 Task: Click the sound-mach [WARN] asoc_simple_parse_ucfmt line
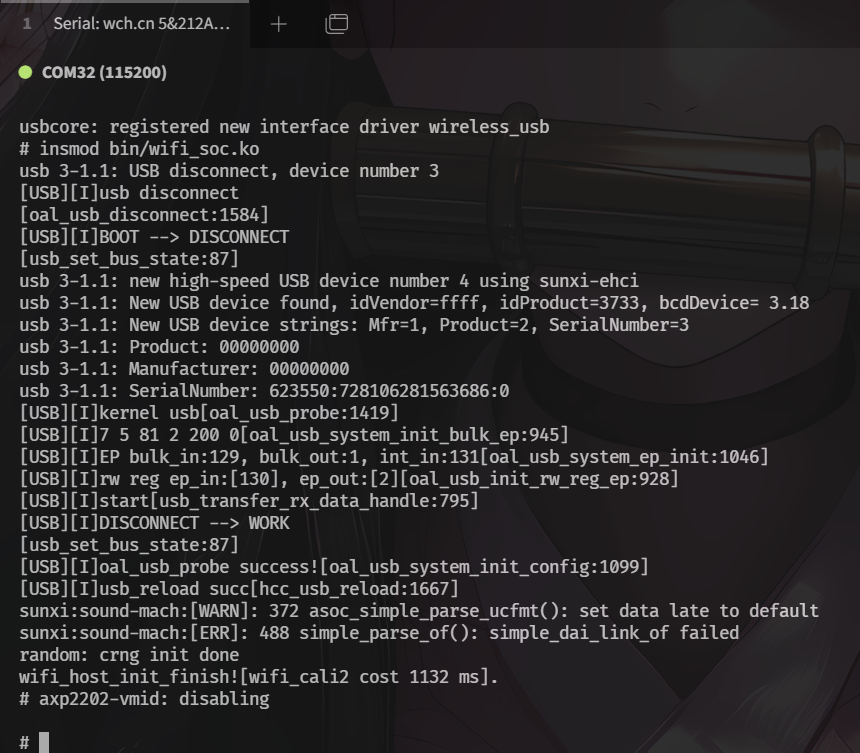[x=419, y=611]
